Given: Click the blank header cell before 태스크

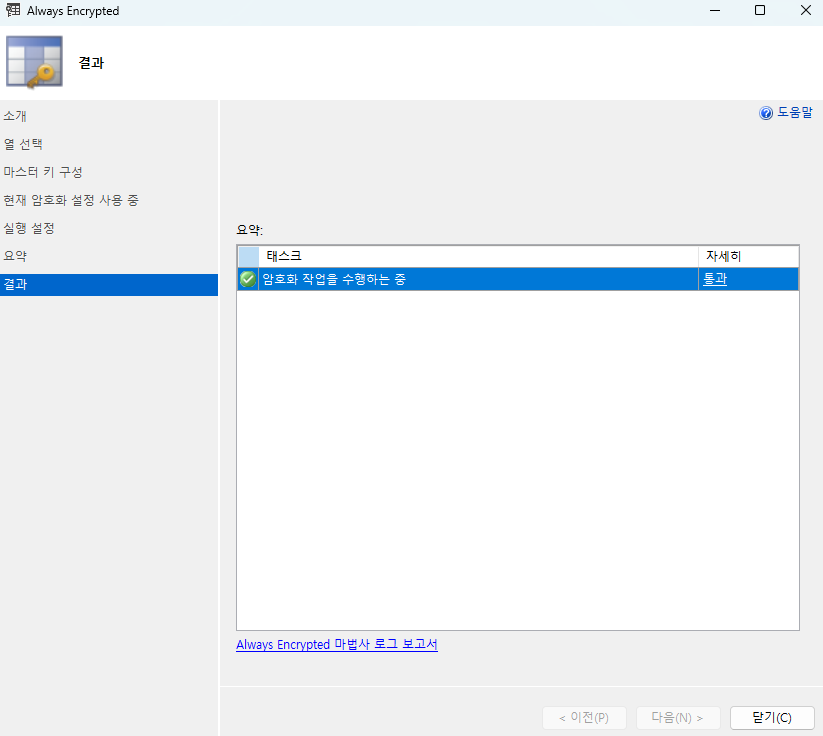Looking at the screenshot, I should tap(249, 257).
